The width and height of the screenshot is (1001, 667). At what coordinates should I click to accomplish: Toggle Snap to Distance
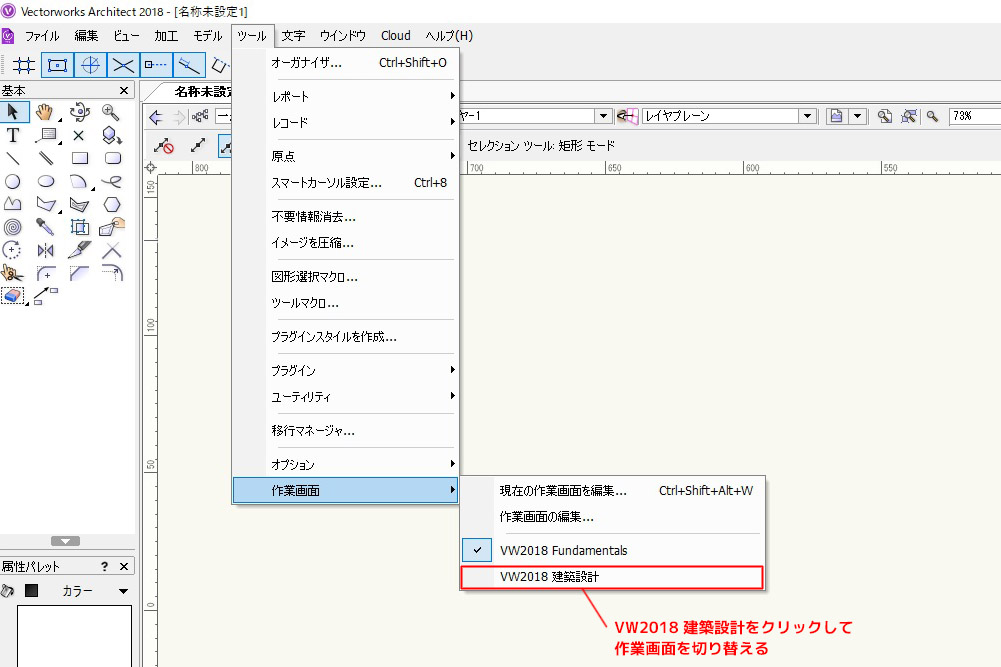point(190,65)
